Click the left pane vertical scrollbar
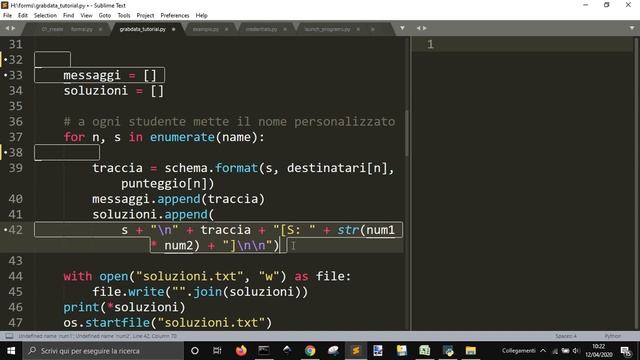The image size is (640, 360). 407,134
